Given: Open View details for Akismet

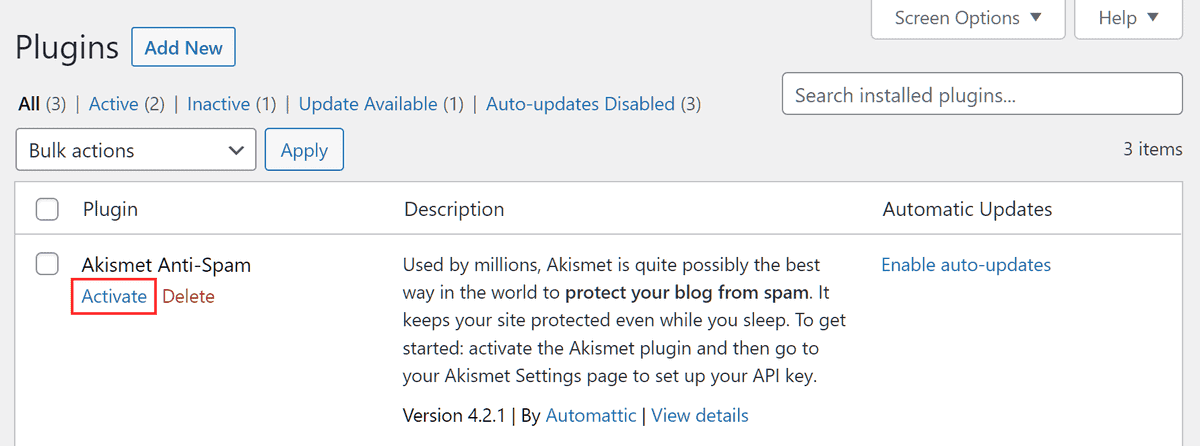Looking at the screenshot, I should point(699,415).
